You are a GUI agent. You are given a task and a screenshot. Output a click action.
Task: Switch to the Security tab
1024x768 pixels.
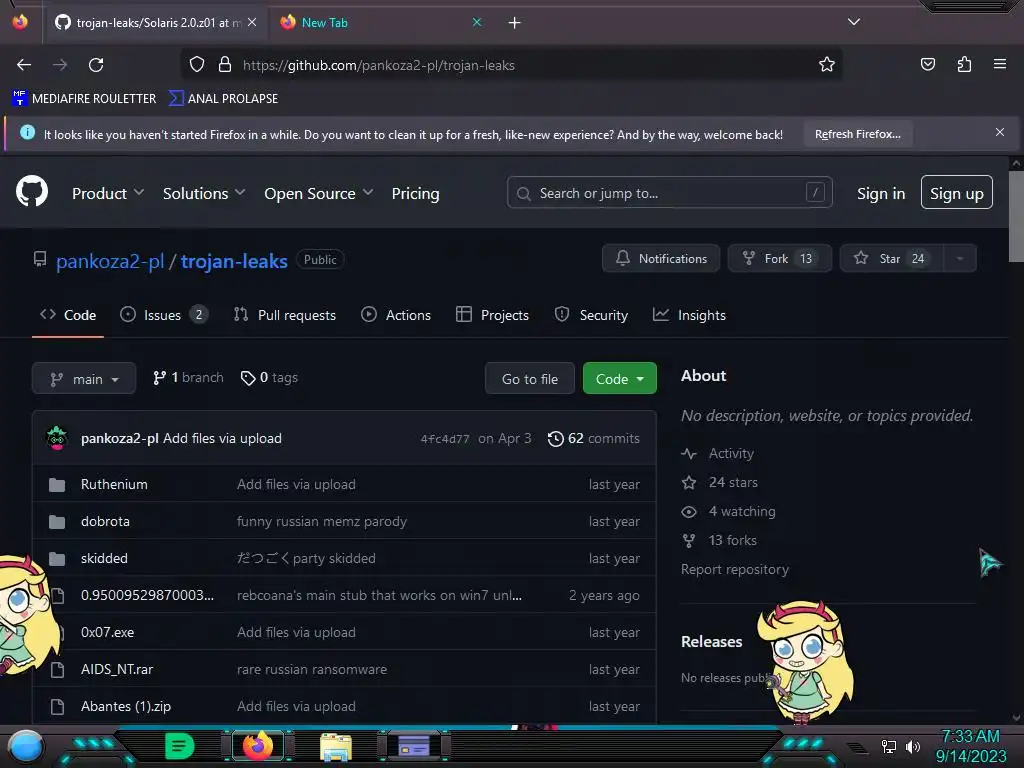(591, 315)
